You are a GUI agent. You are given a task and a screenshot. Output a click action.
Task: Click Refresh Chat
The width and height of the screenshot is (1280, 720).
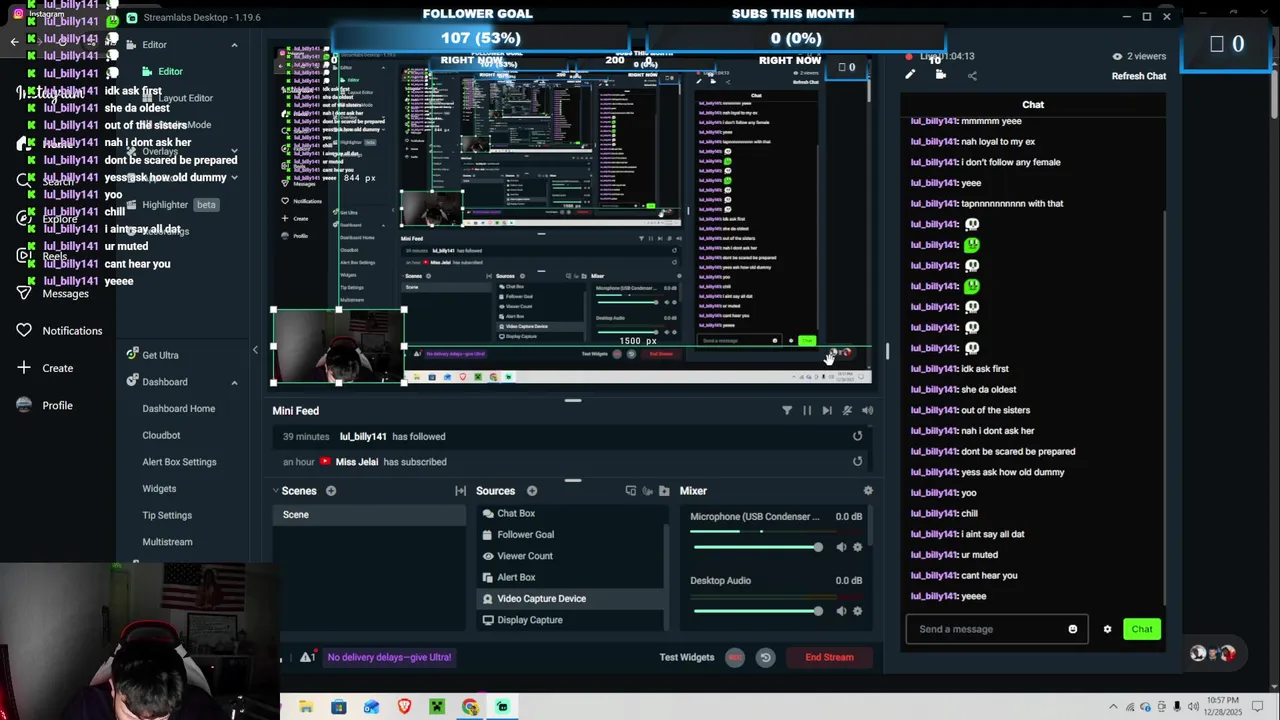point(1139,76)
